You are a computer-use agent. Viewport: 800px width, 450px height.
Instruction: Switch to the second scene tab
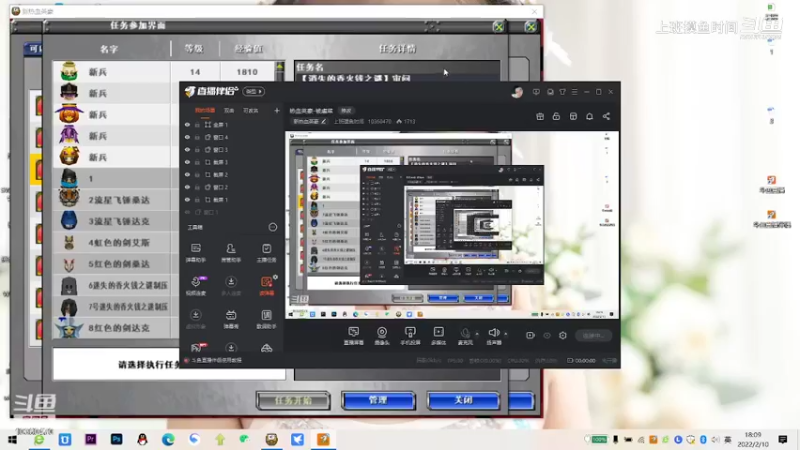click(x=229, y=110)
